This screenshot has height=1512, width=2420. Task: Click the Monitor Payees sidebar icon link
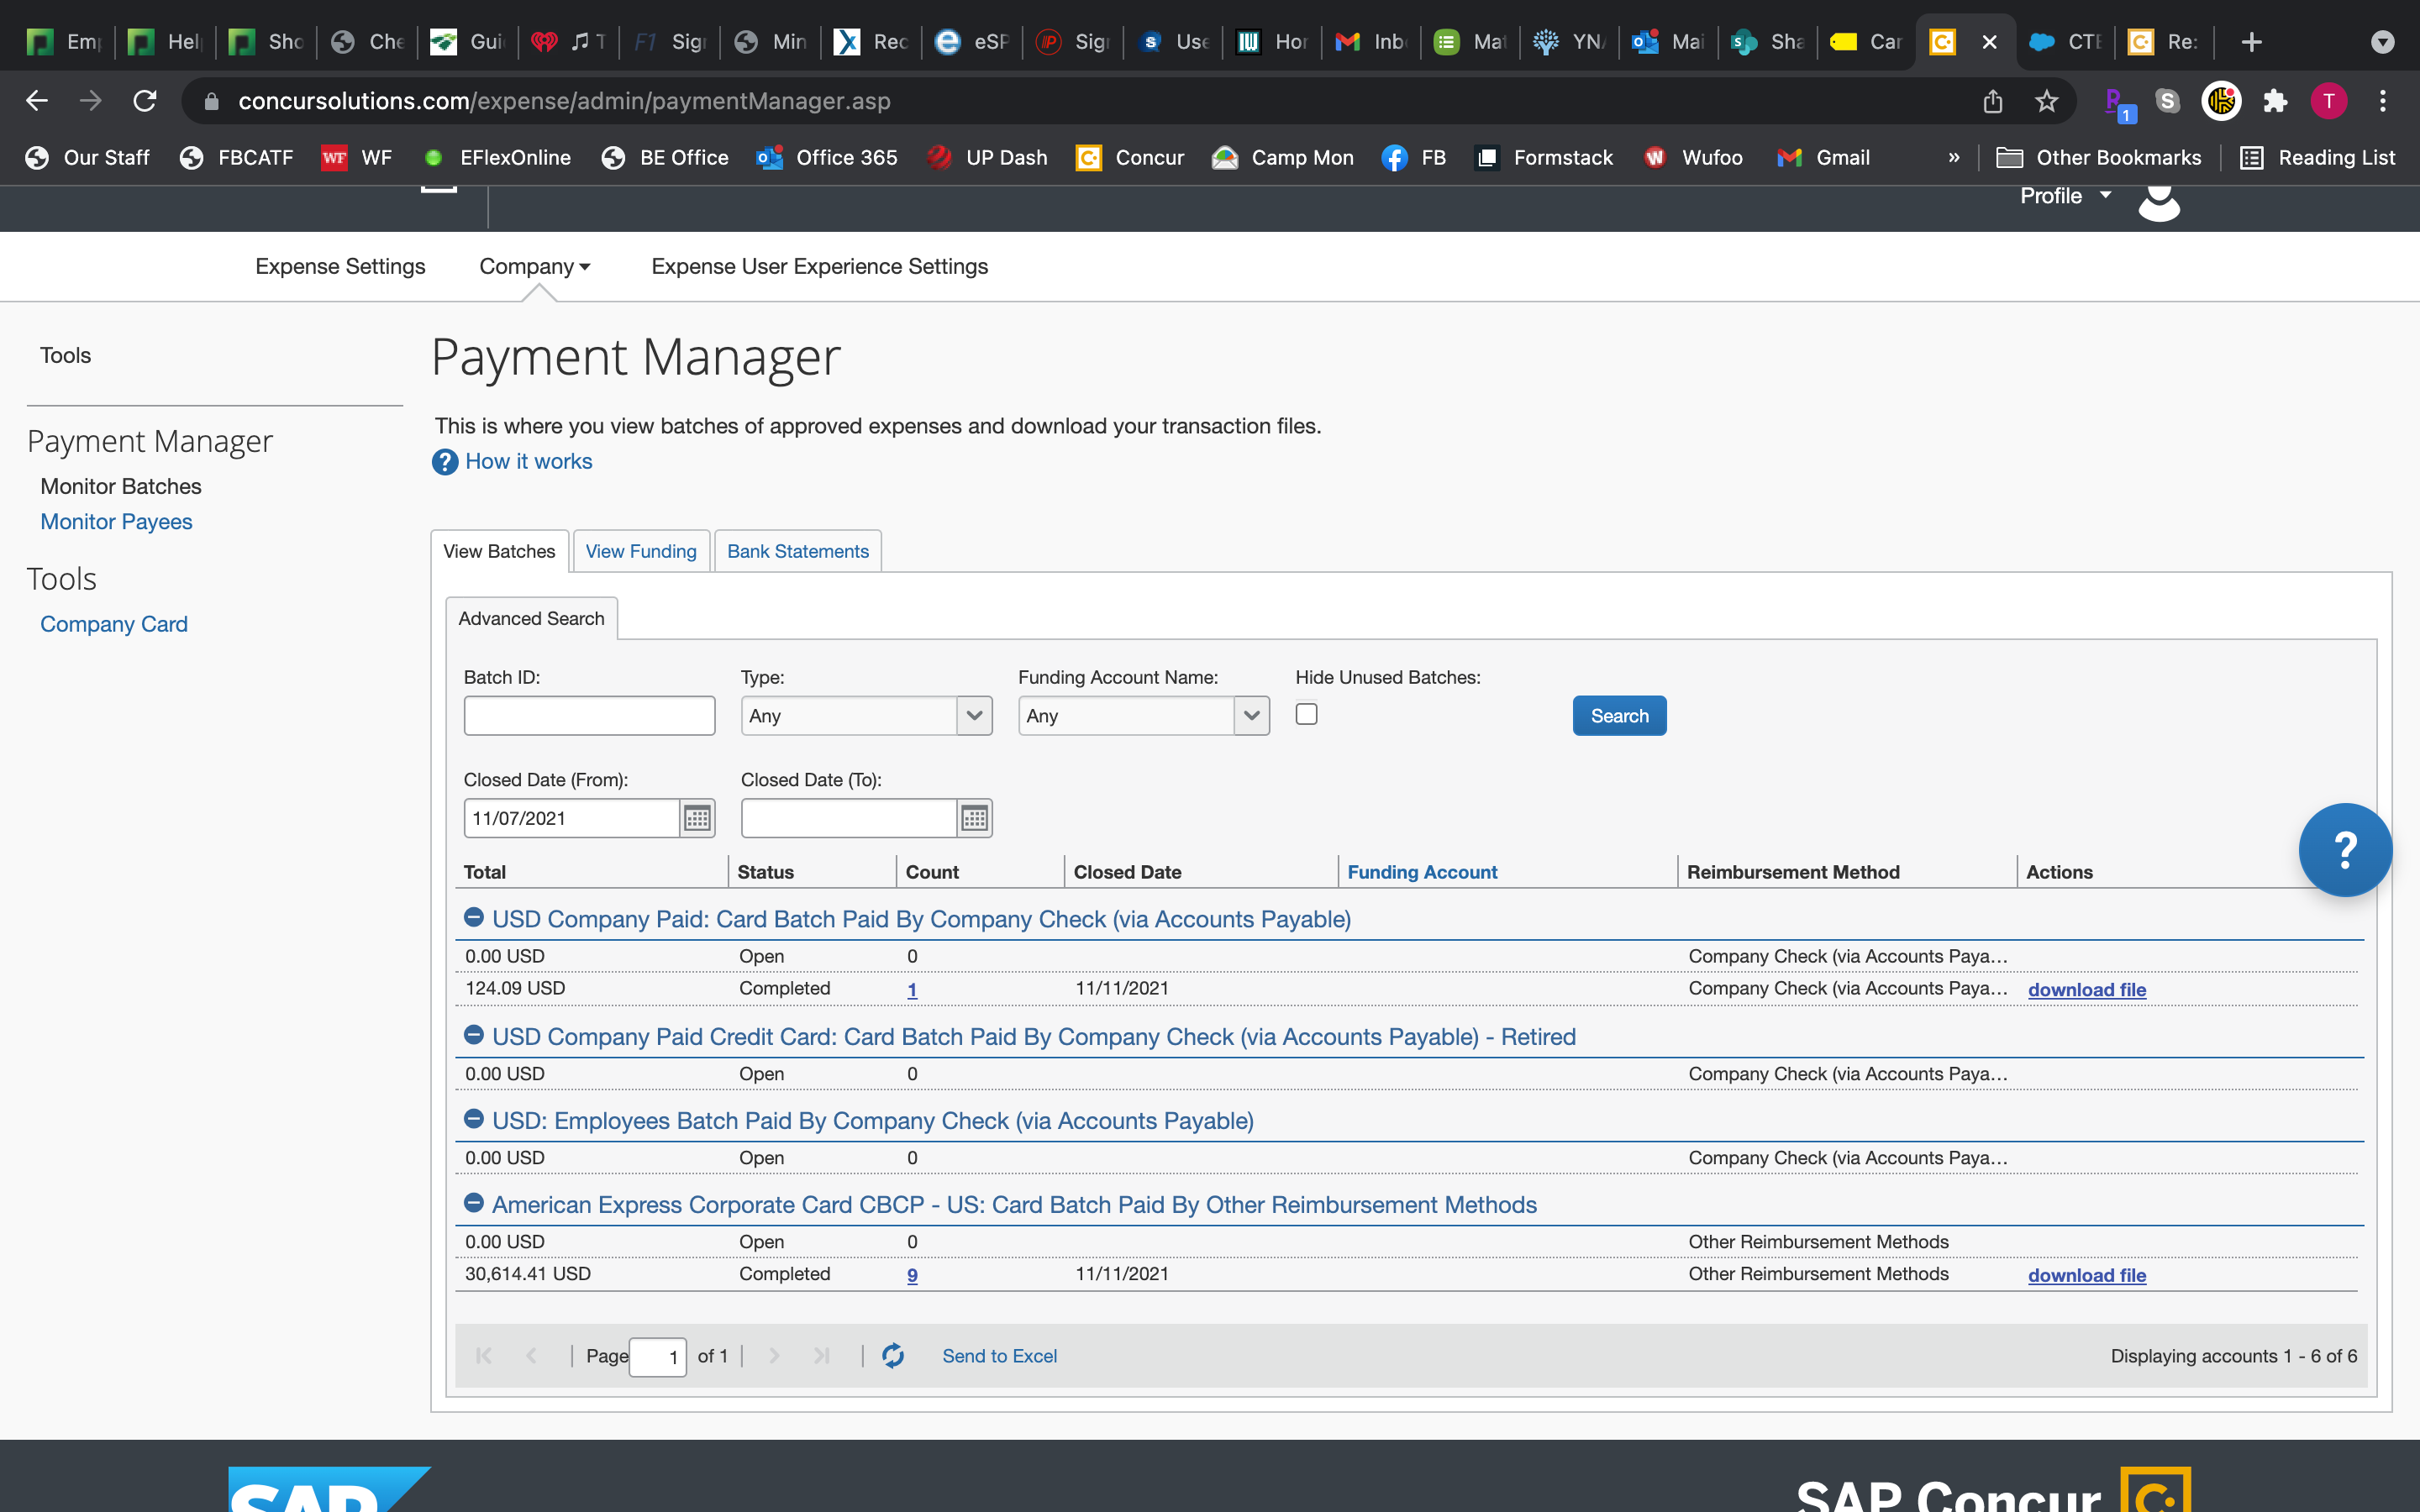[115, 521]
